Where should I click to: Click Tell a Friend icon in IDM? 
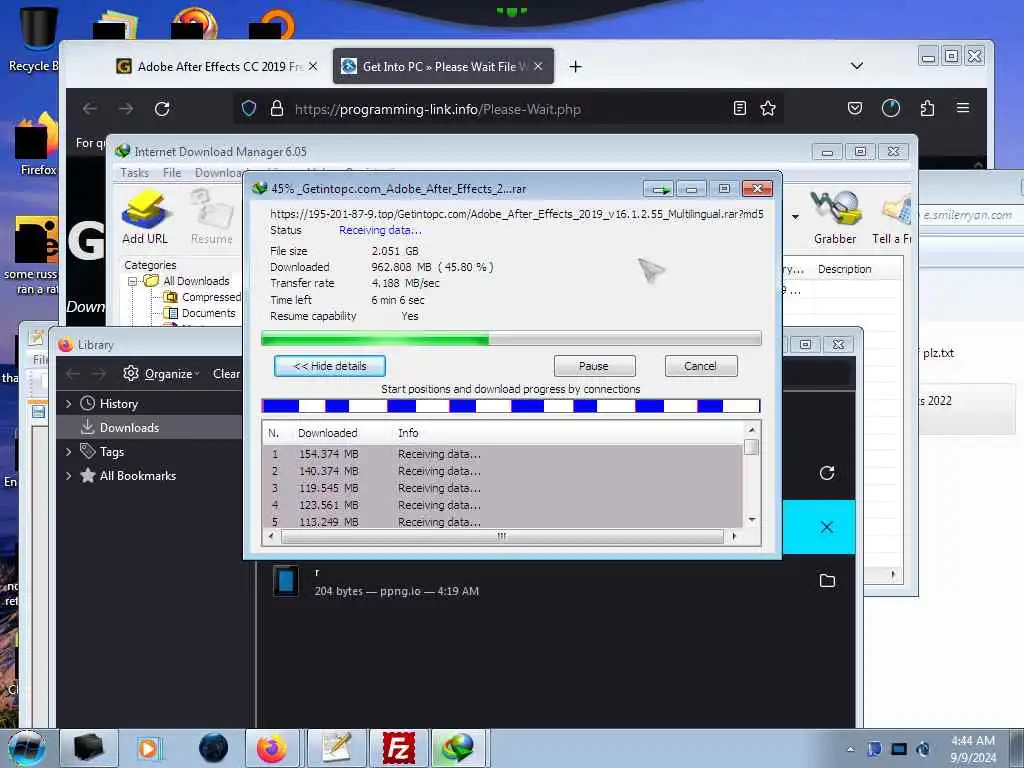pos(892,217)
